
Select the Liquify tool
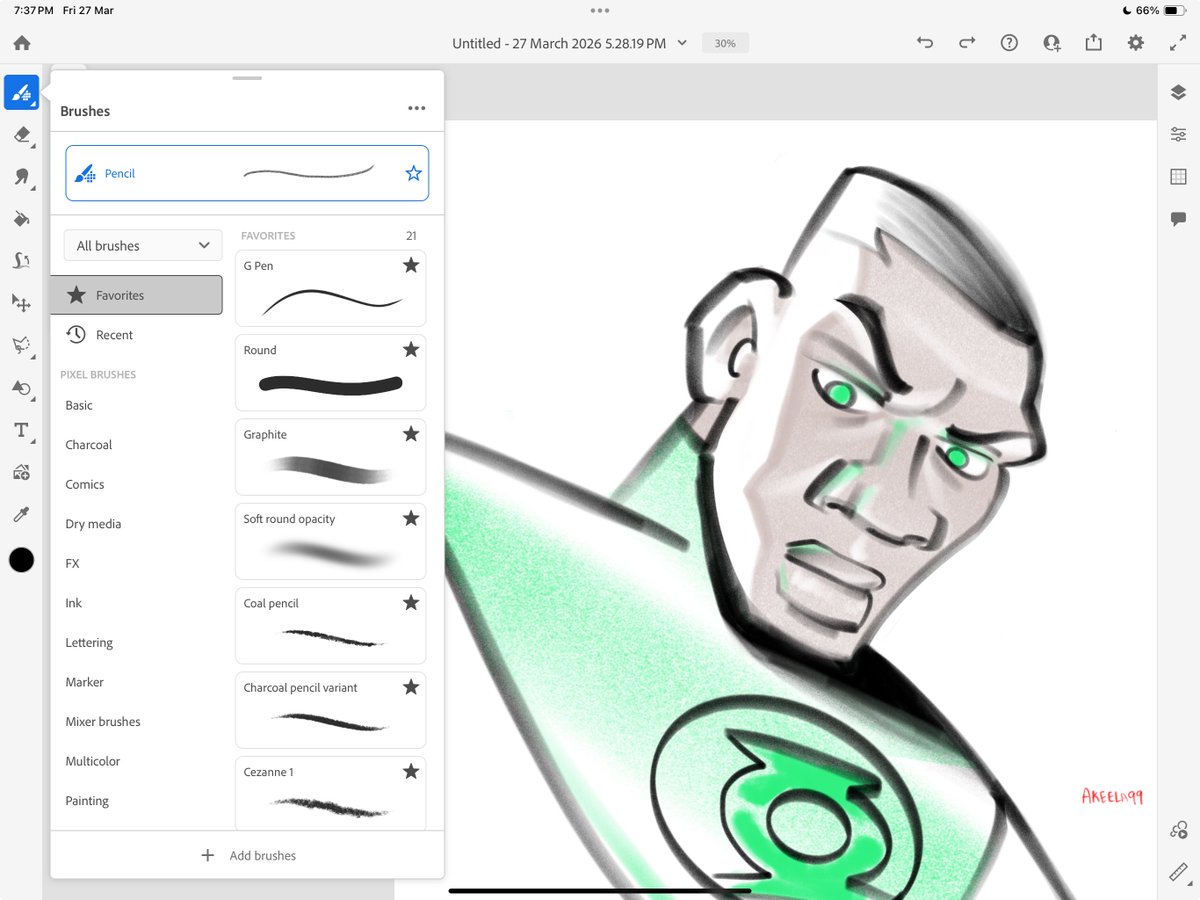[22, 260]
